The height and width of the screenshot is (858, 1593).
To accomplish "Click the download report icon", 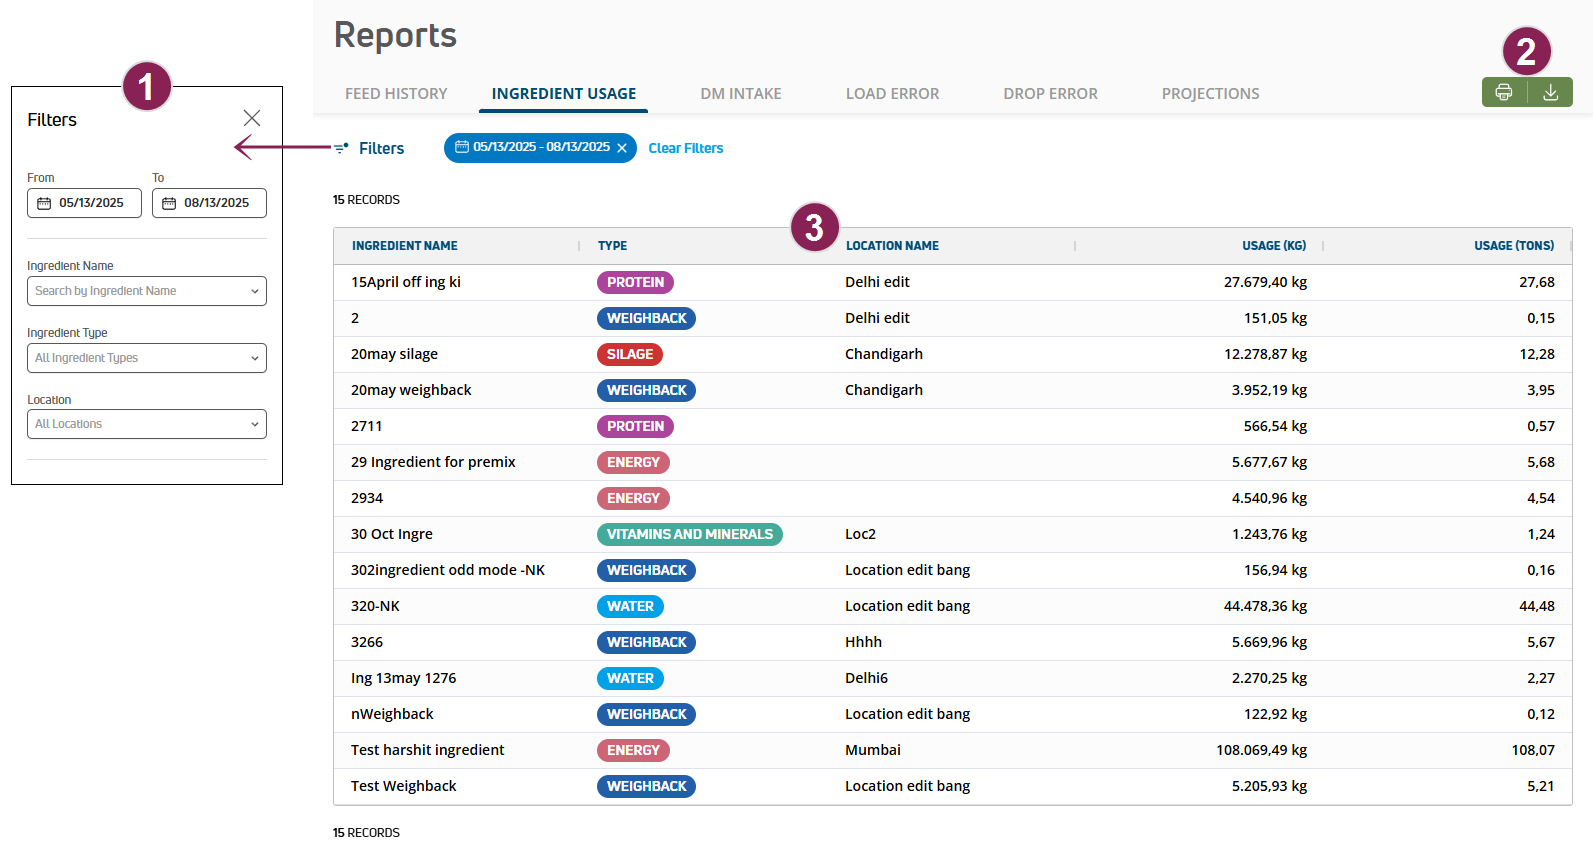I will (x=1550, y=92).
